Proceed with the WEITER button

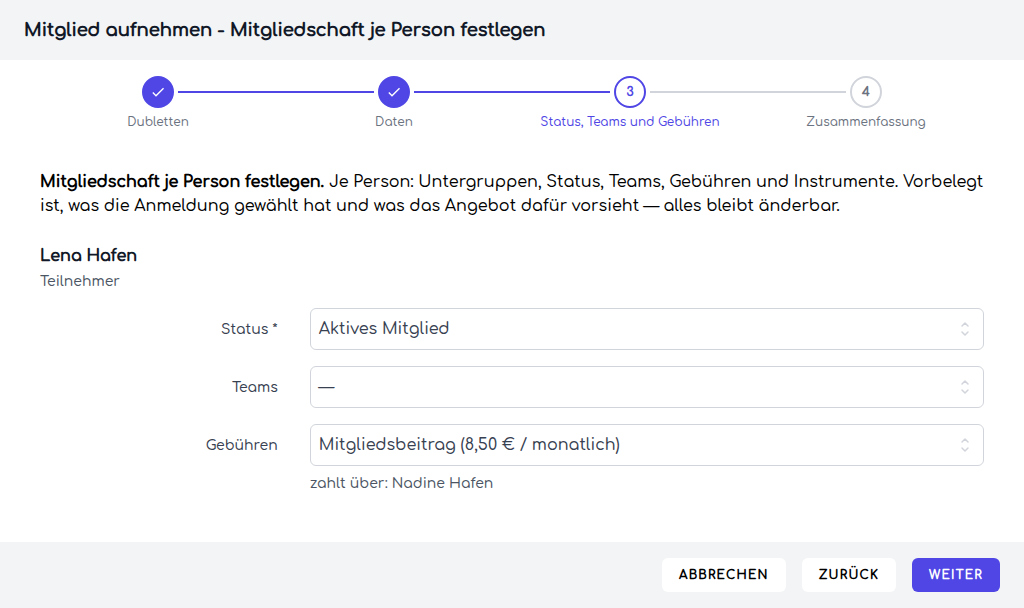click(x=955, y=575)
